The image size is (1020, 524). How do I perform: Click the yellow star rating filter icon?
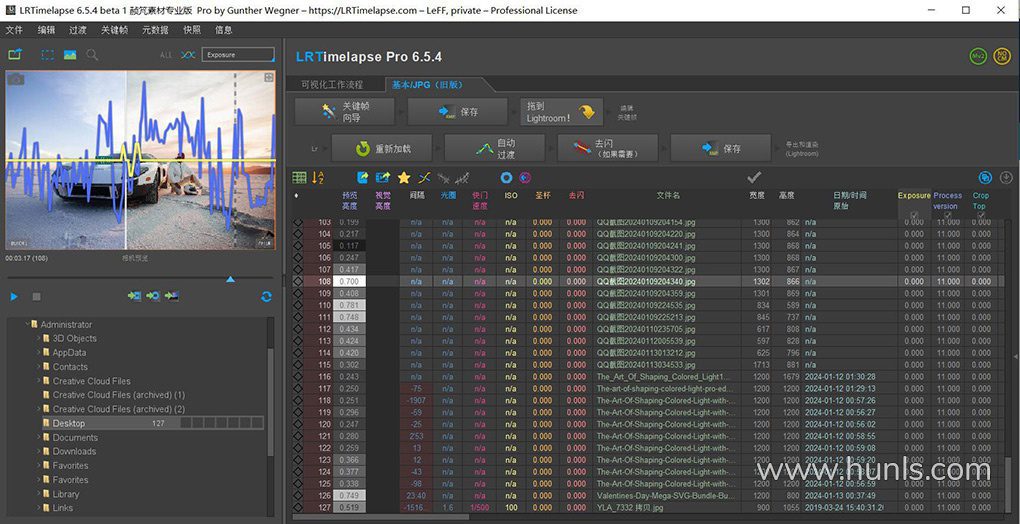(404, 177)
